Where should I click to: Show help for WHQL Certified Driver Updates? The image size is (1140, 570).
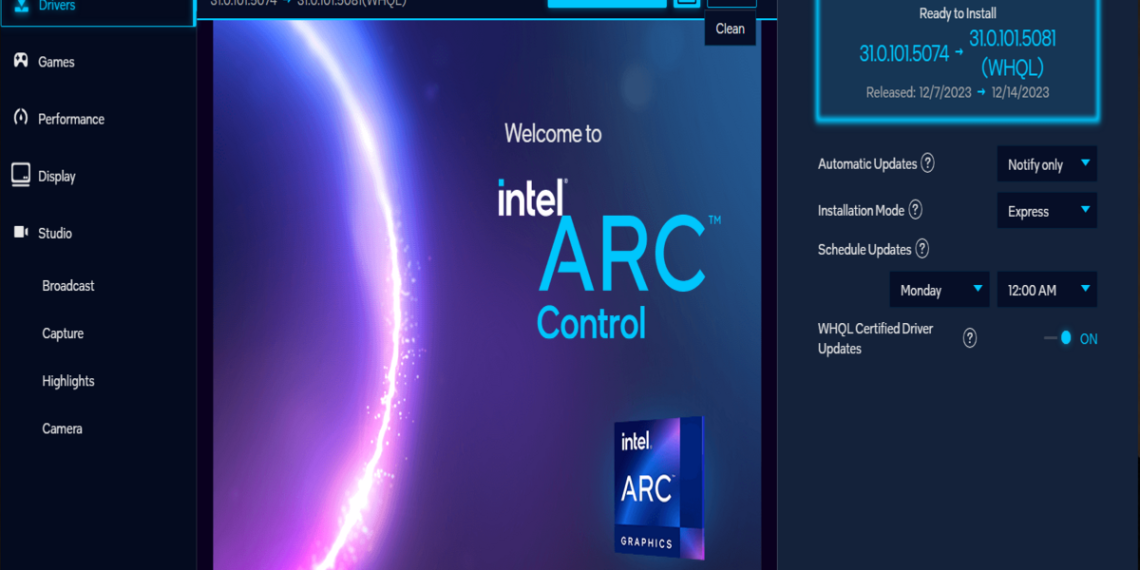pyautogui.click(x=970, y=338)
